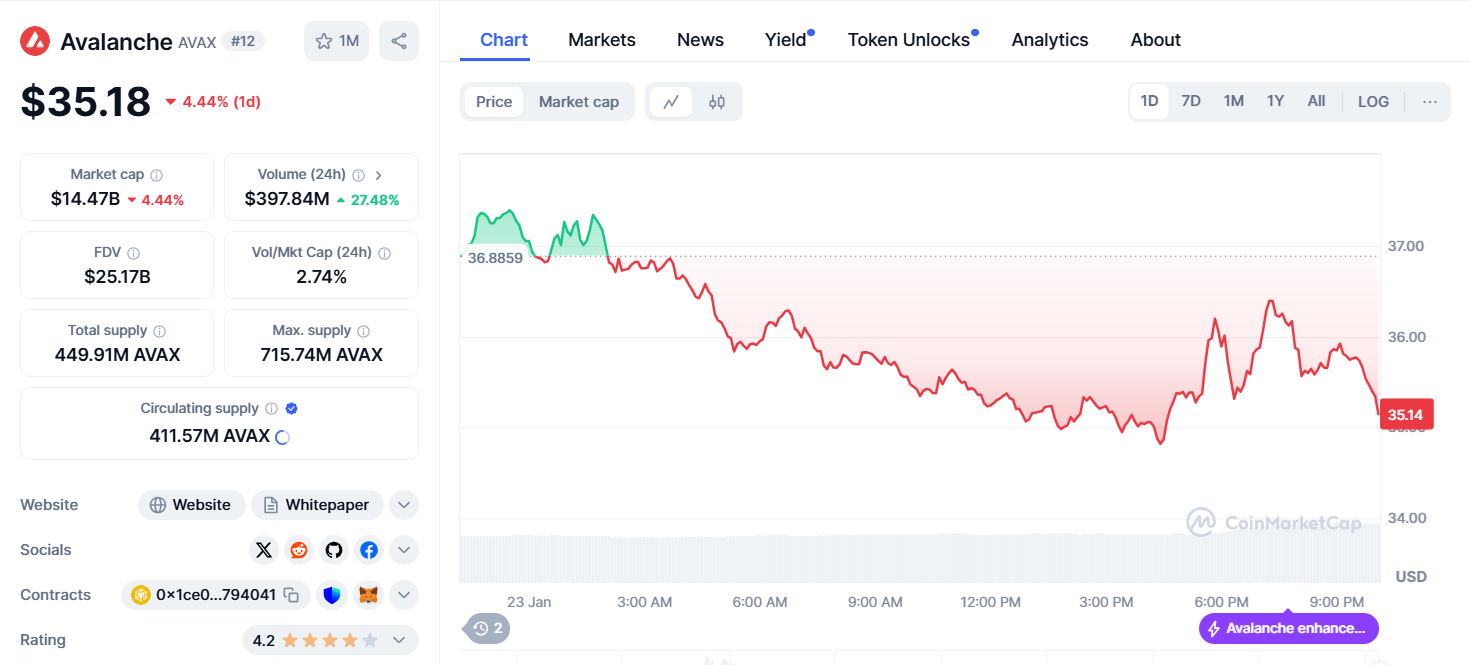The width and height of the screenshot is (1470, 665).
Task: Click the yellow chain icon in Contracts
Action: click(x=141, y=595)
